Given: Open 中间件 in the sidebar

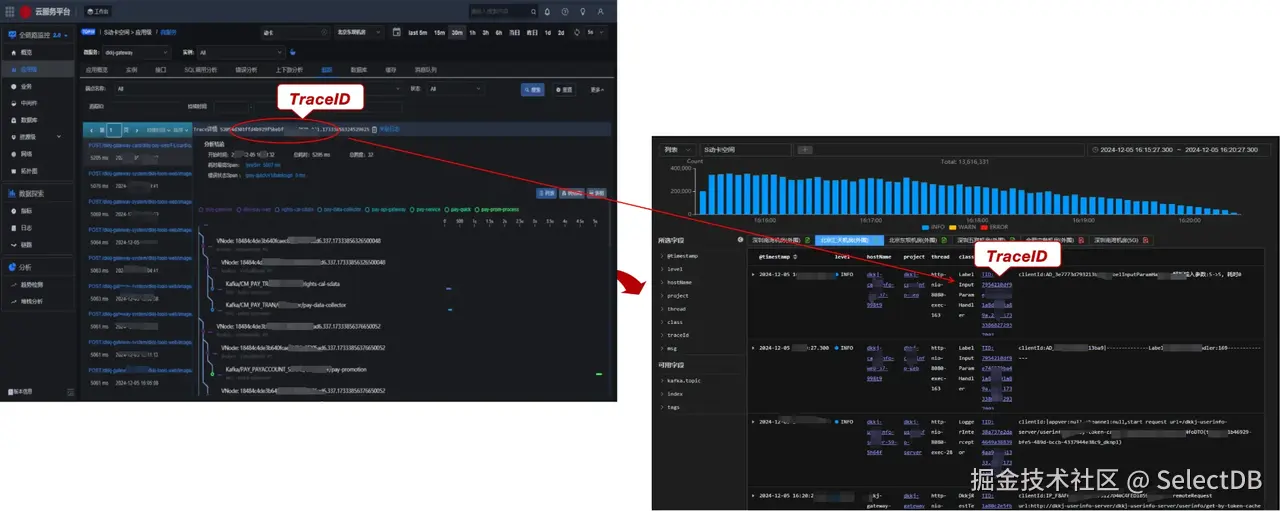Looking at the screenshot, I should pos(30,103).
